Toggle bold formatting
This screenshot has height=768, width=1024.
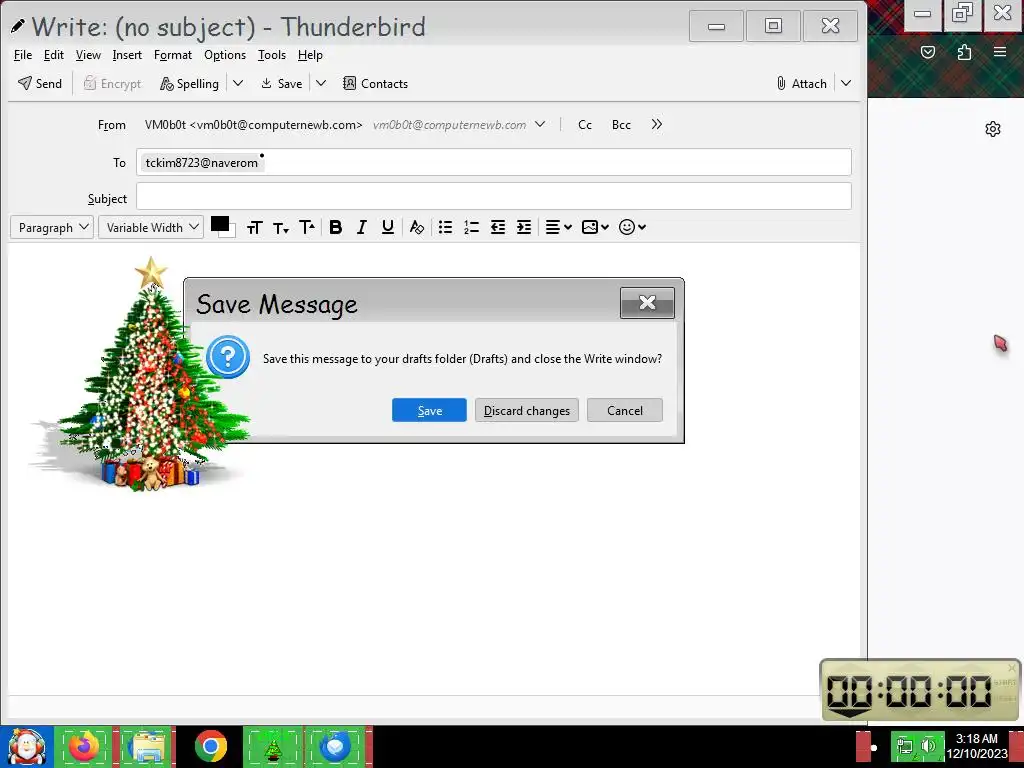click(336, 227)
